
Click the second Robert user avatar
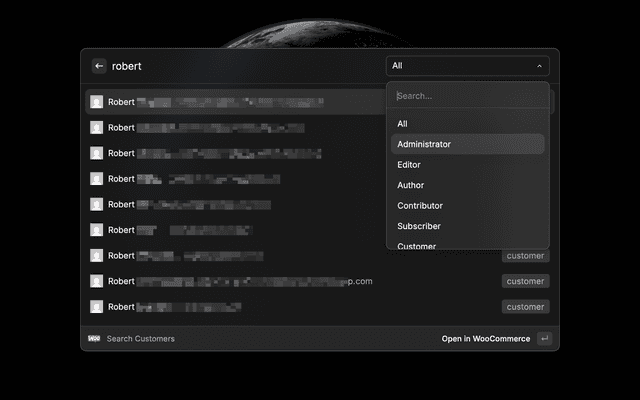coord(97,128)
